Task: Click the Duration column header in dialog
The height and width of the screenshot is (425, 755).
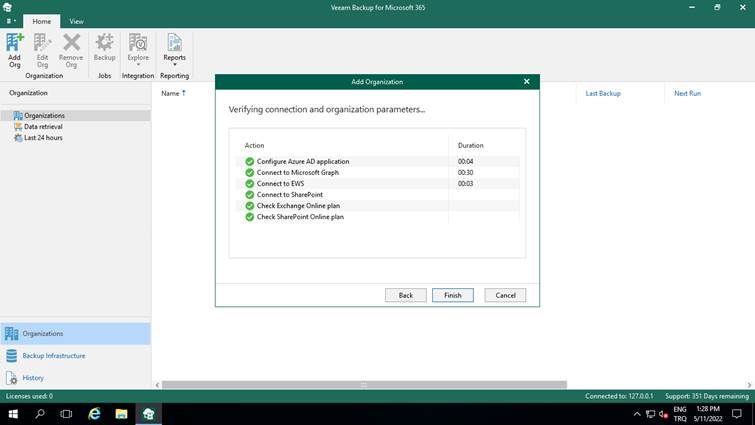Action: click(x=470, y=145)
